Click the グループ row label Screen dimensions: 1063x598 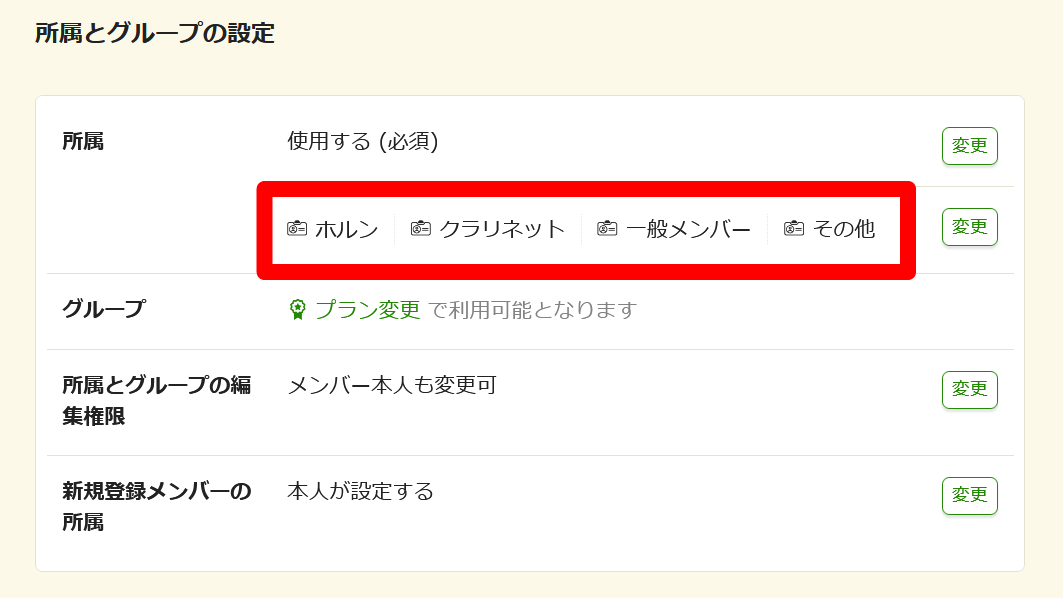[103, 309]
